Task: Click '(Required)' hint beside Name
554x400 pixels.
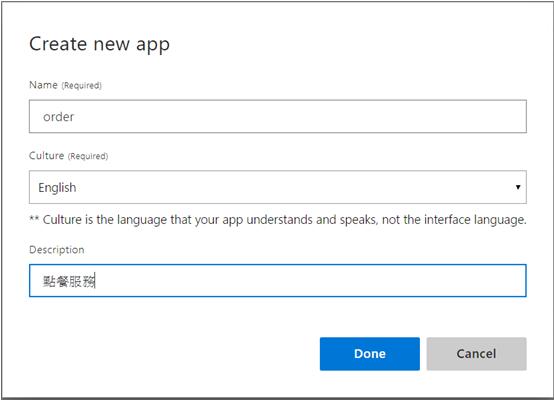Action: pos(82,86)
